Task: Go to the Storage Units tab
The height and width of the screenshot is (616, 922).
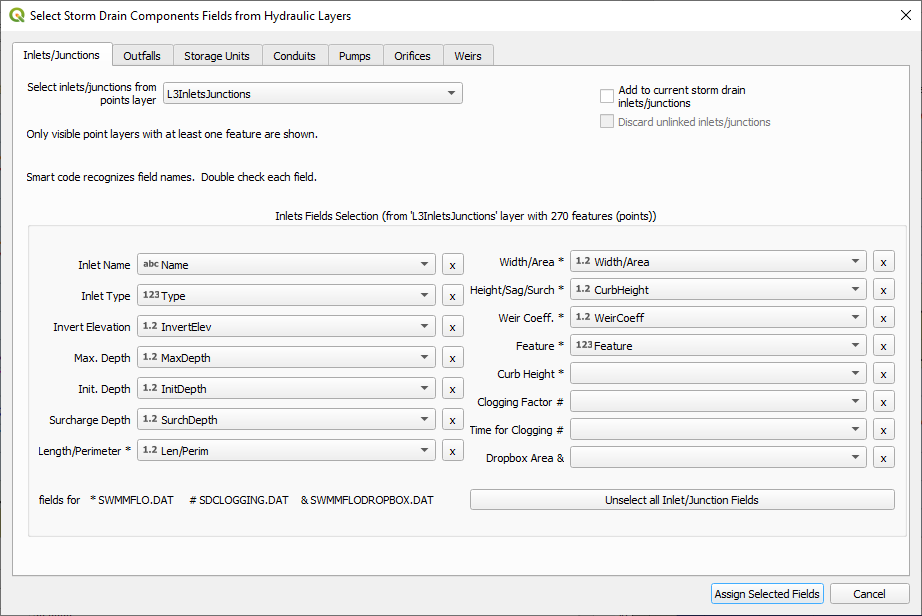Action: click(x=217, y=56)
